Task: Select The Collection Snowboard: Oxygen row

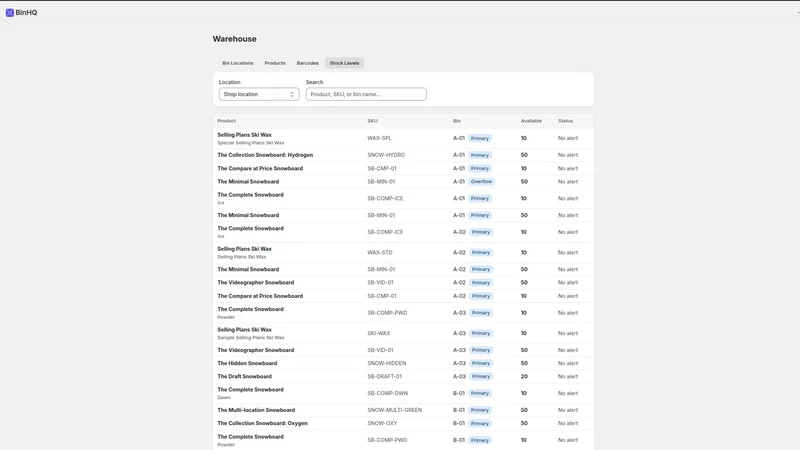Action: click(403, 423)
